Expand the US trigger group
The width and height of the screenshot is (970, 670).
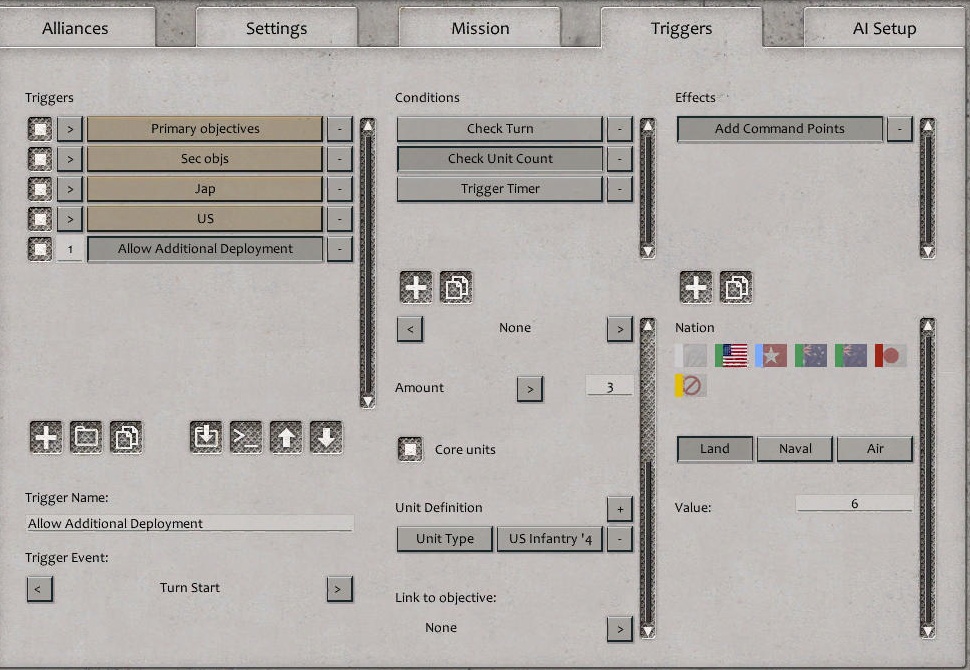70,218
